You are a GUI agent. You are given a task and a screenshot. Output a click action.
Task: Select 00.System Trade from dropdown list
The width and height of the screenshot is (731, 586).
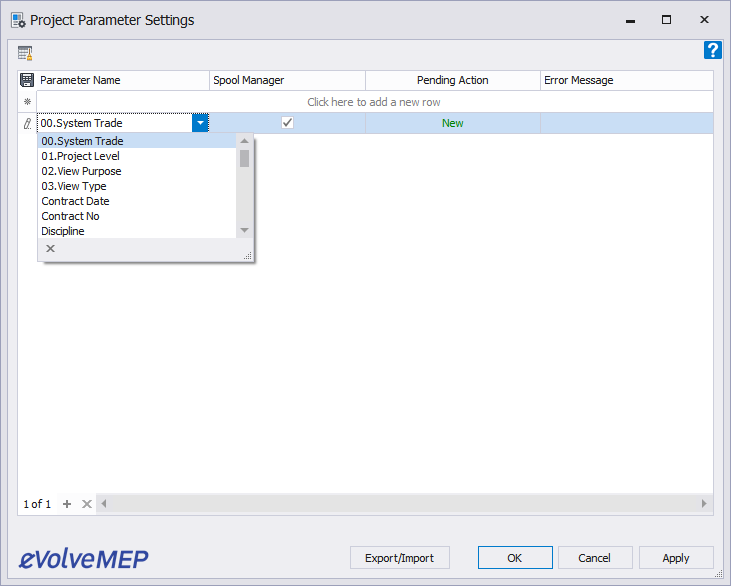pos(137,141)
